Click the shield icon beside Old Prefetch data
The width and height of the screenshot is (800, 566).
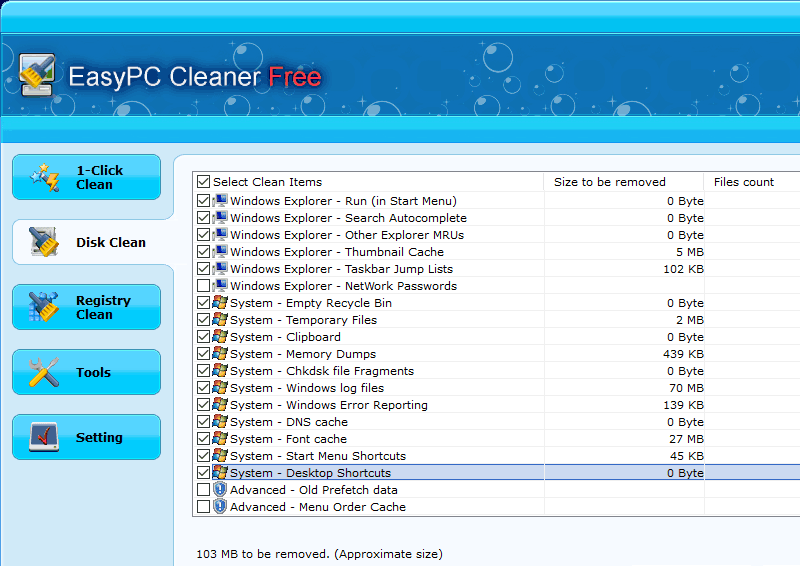tap(220, 490)
